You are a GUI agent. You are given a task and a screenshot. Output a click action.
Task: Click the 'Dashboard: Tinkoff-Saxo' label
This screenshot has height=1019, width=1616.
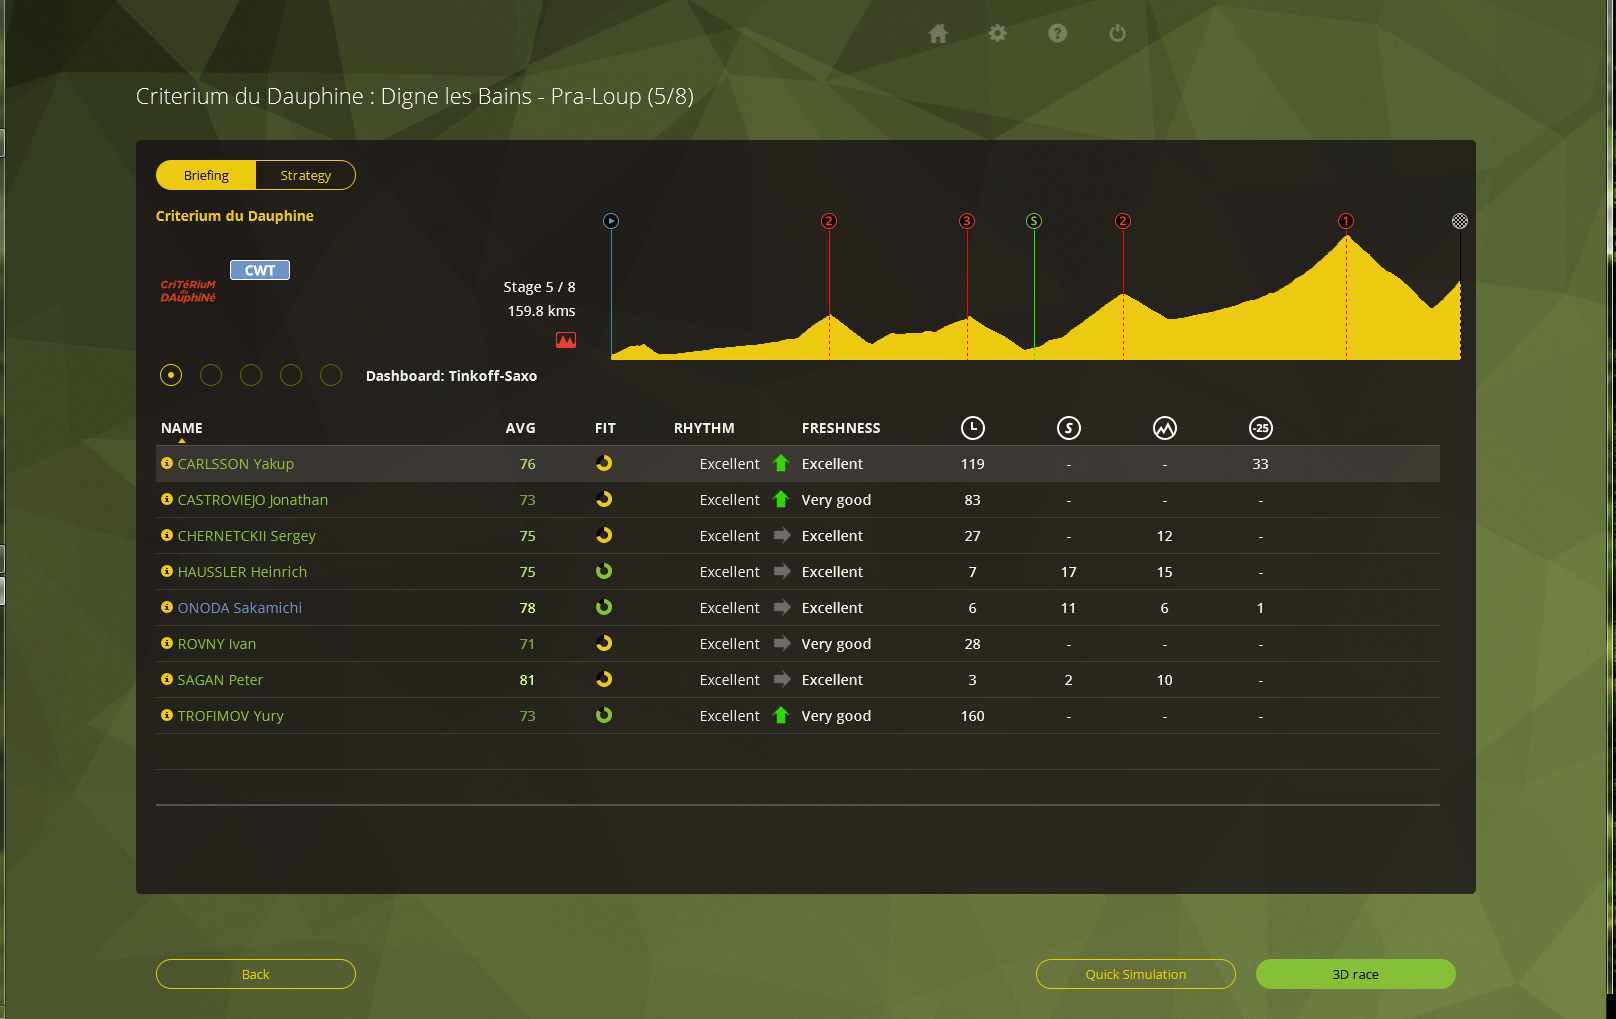pos(451,376)
